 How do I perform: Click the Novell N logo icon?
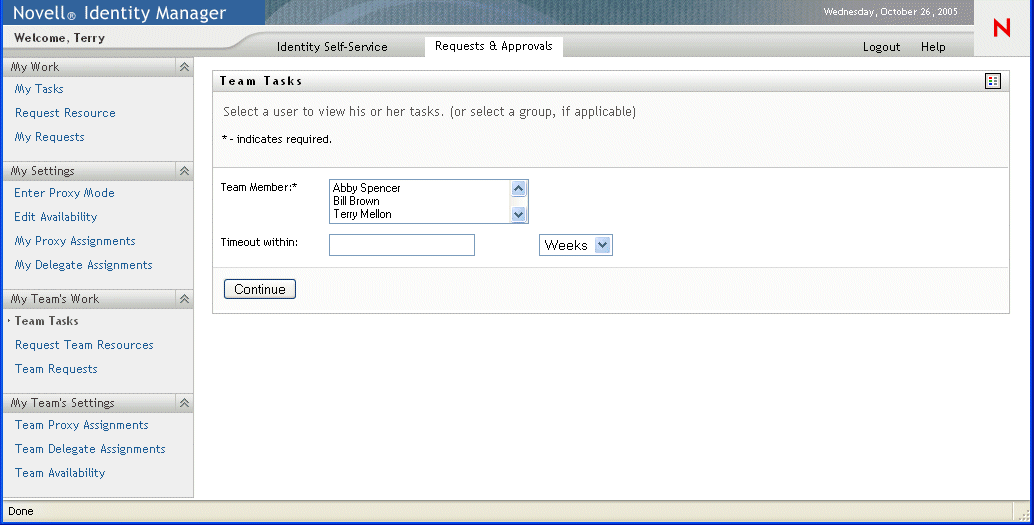click(1001, 29)
